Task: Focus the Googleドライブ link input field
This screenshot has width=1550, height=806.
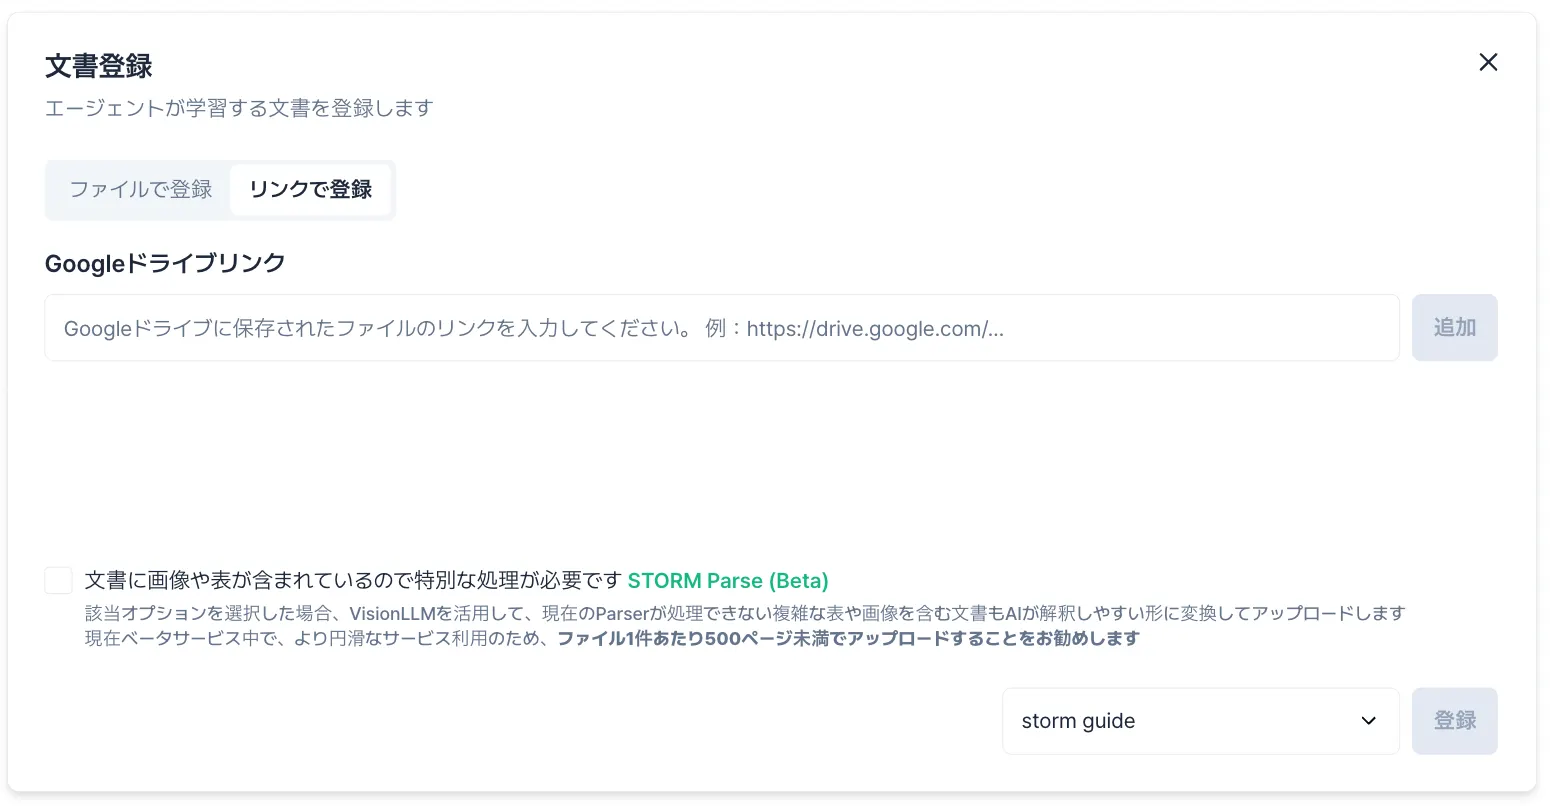Action: pos(720,328)
